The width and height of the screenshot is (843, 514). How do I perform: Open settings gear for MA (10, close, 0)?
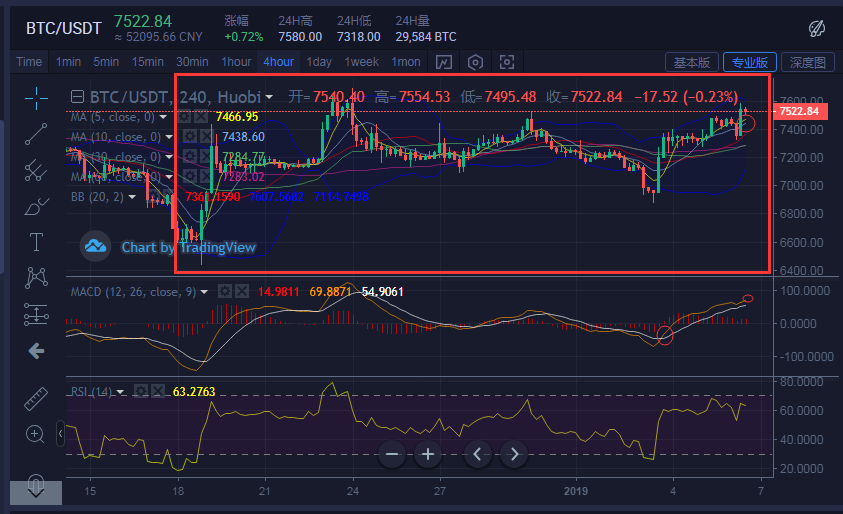[x=189, y=137]
